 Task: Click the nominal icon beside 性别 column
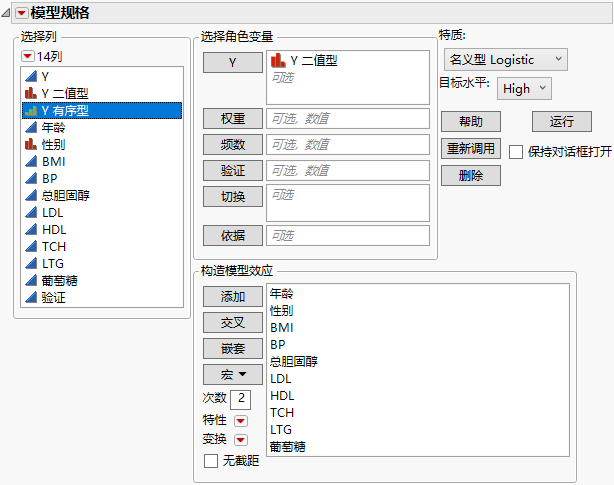pos(31,144)
